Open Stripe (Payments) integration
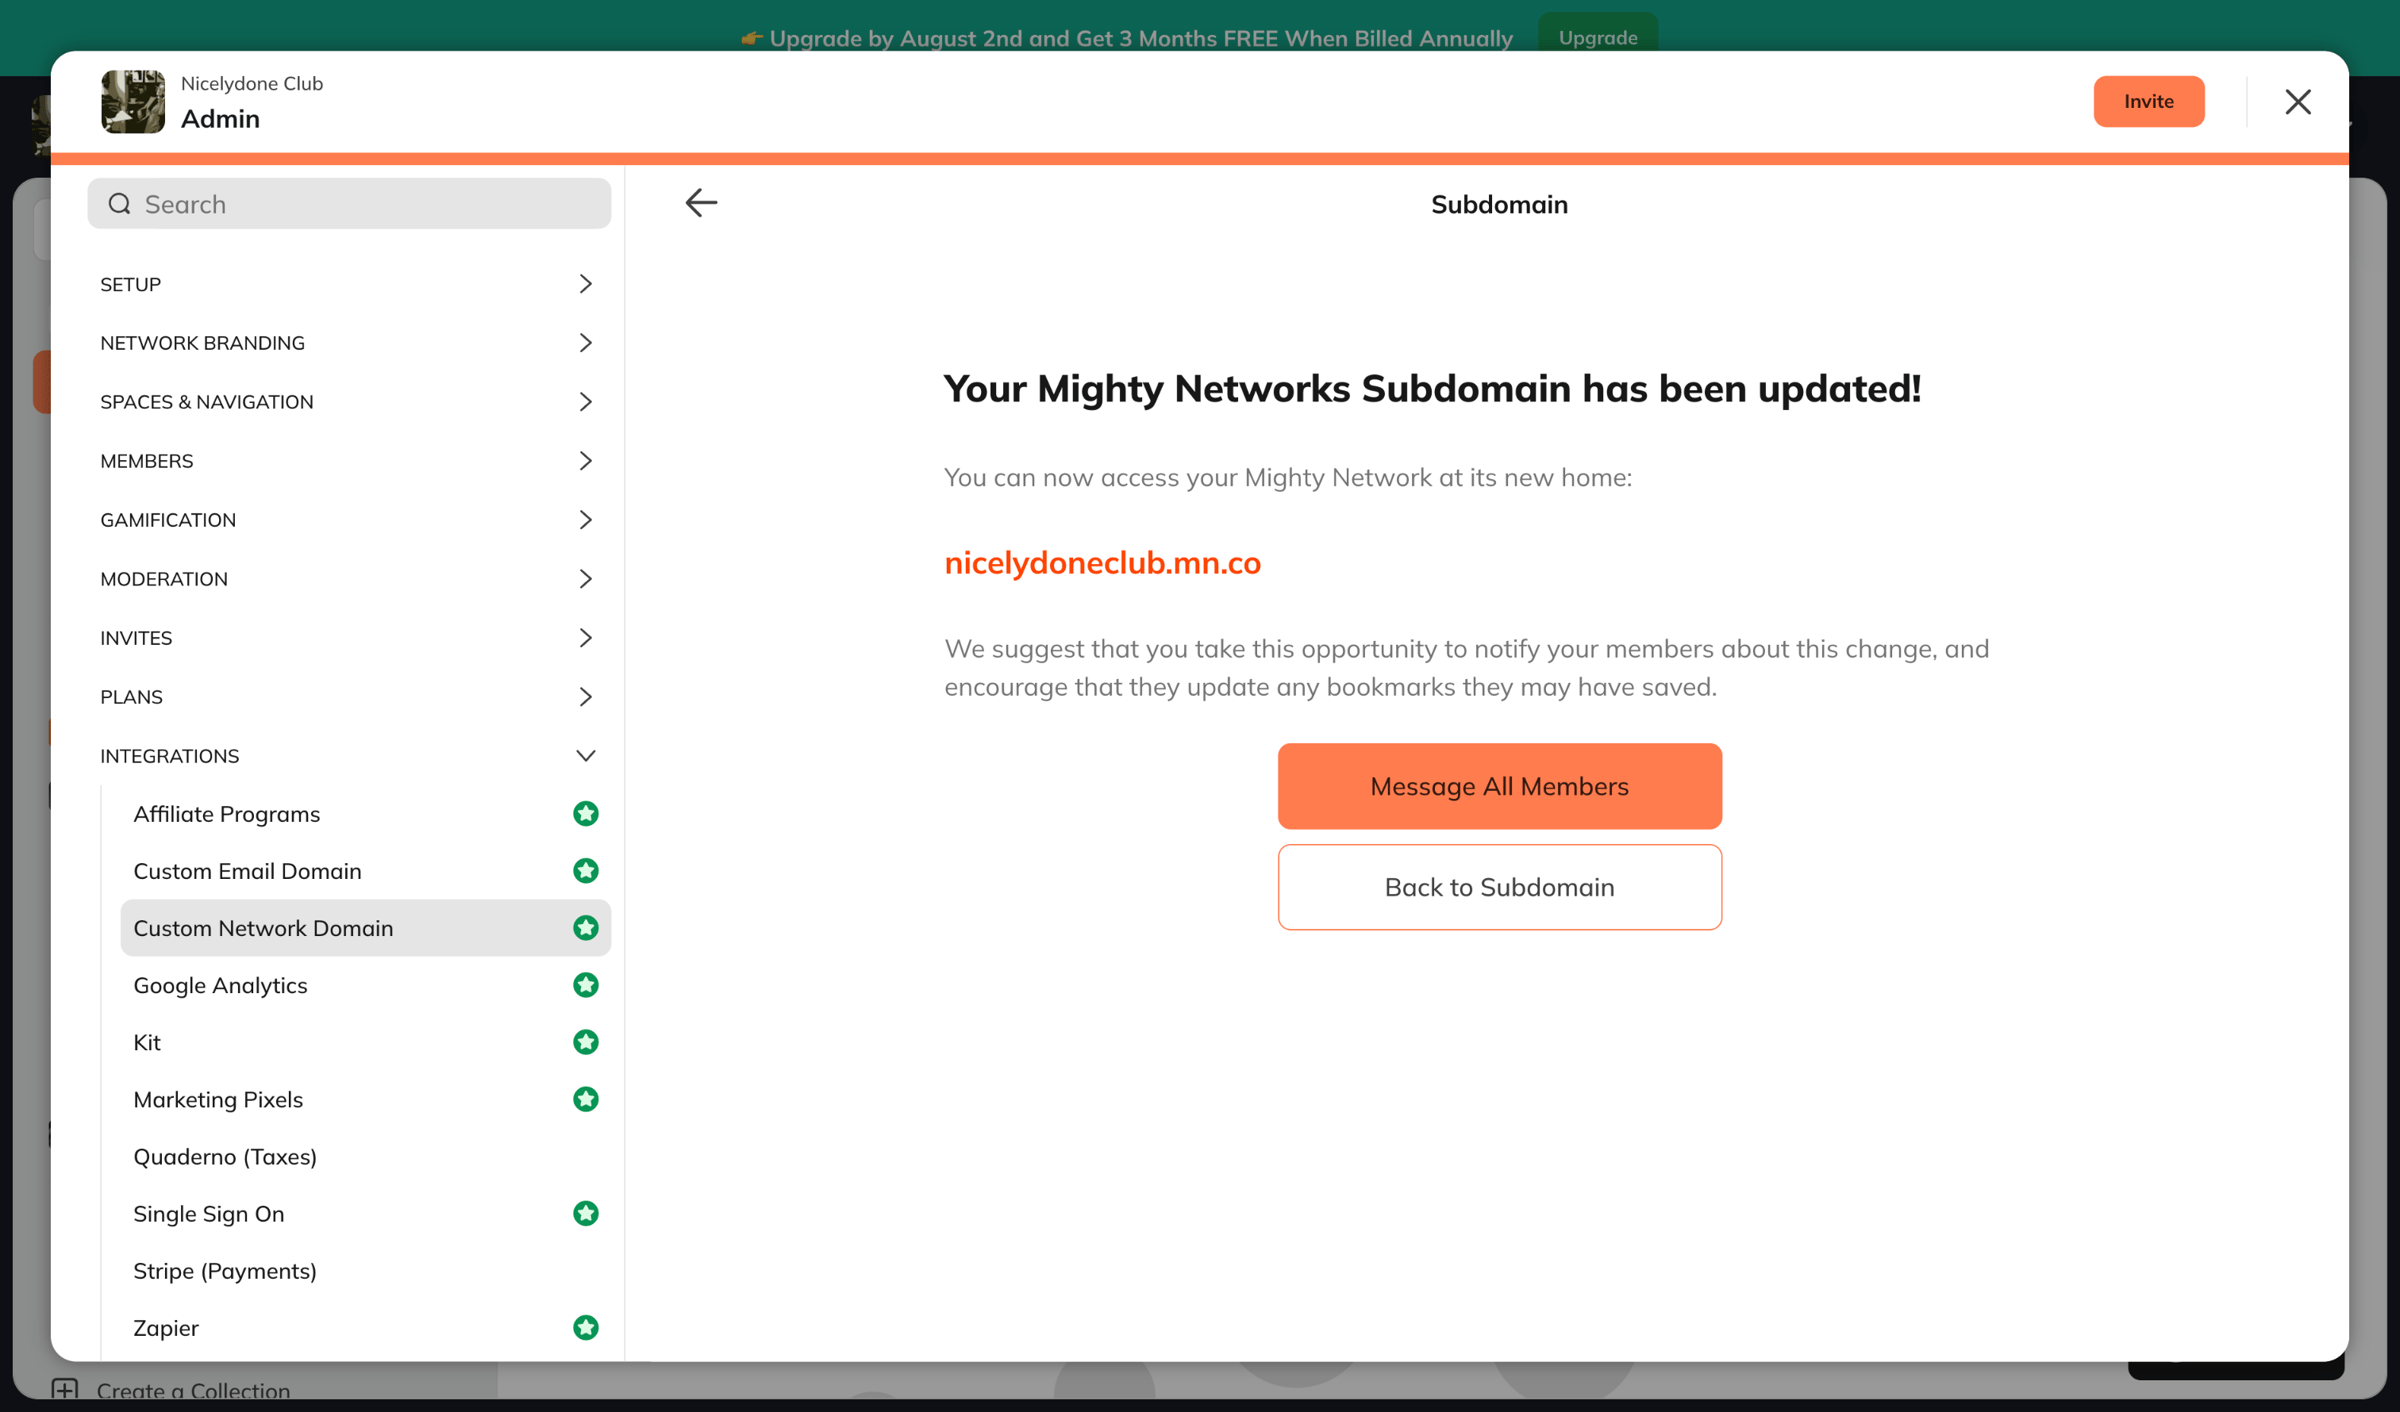The width and height of the screenshot is (2400, 1412). pos(366,1270)
